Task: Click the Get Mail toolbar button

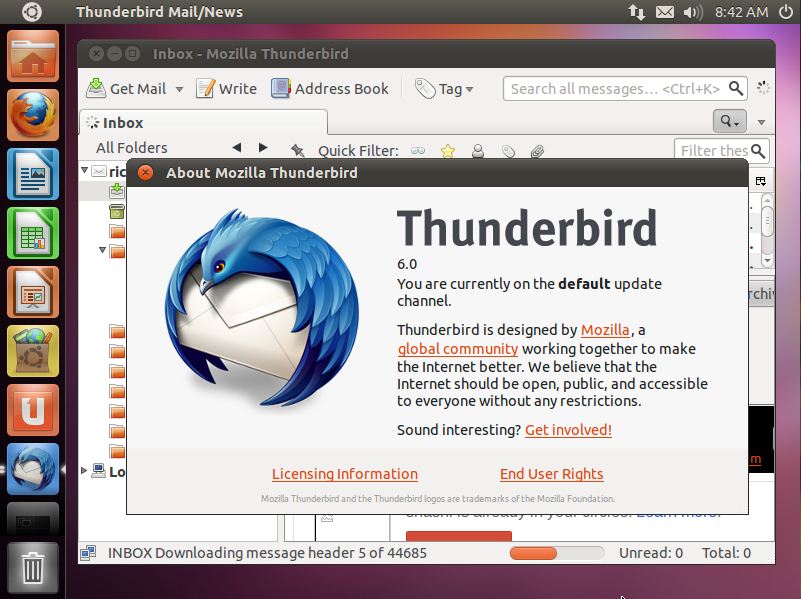Action: 126,89
